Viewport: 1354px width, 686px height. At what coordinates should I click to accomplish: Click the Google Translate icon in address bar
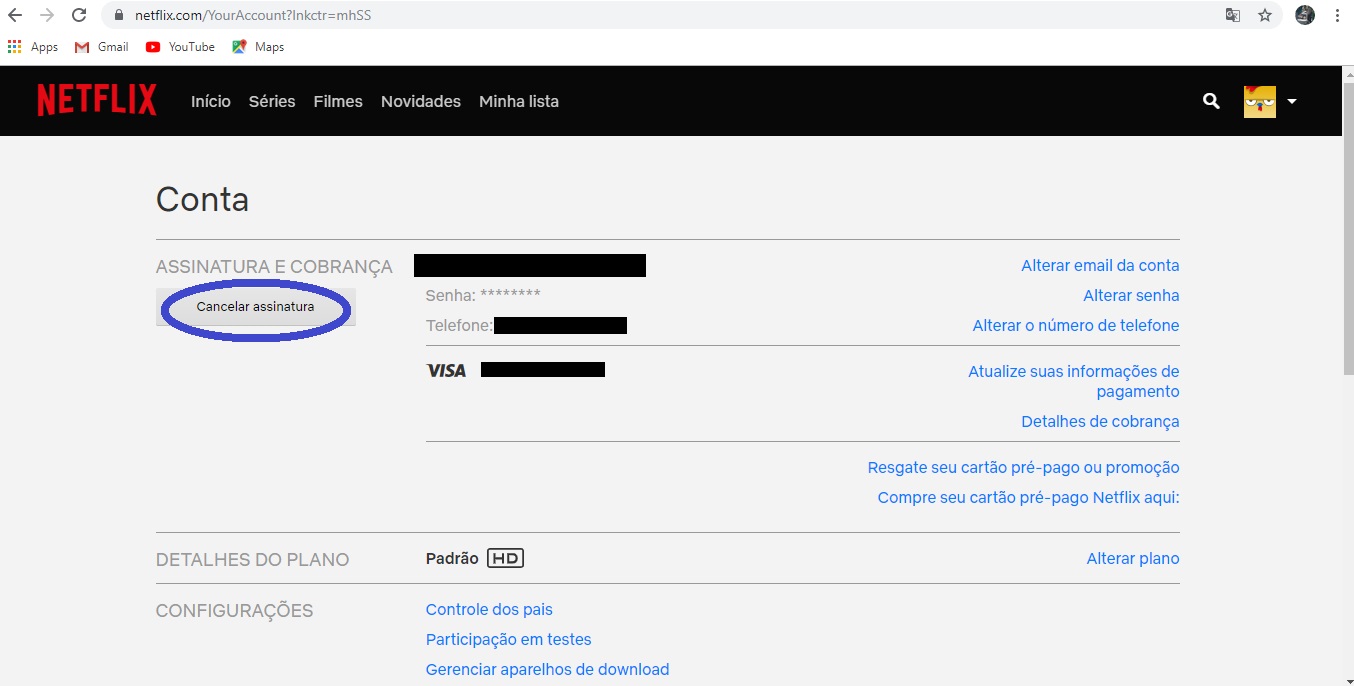[1233, 15]
